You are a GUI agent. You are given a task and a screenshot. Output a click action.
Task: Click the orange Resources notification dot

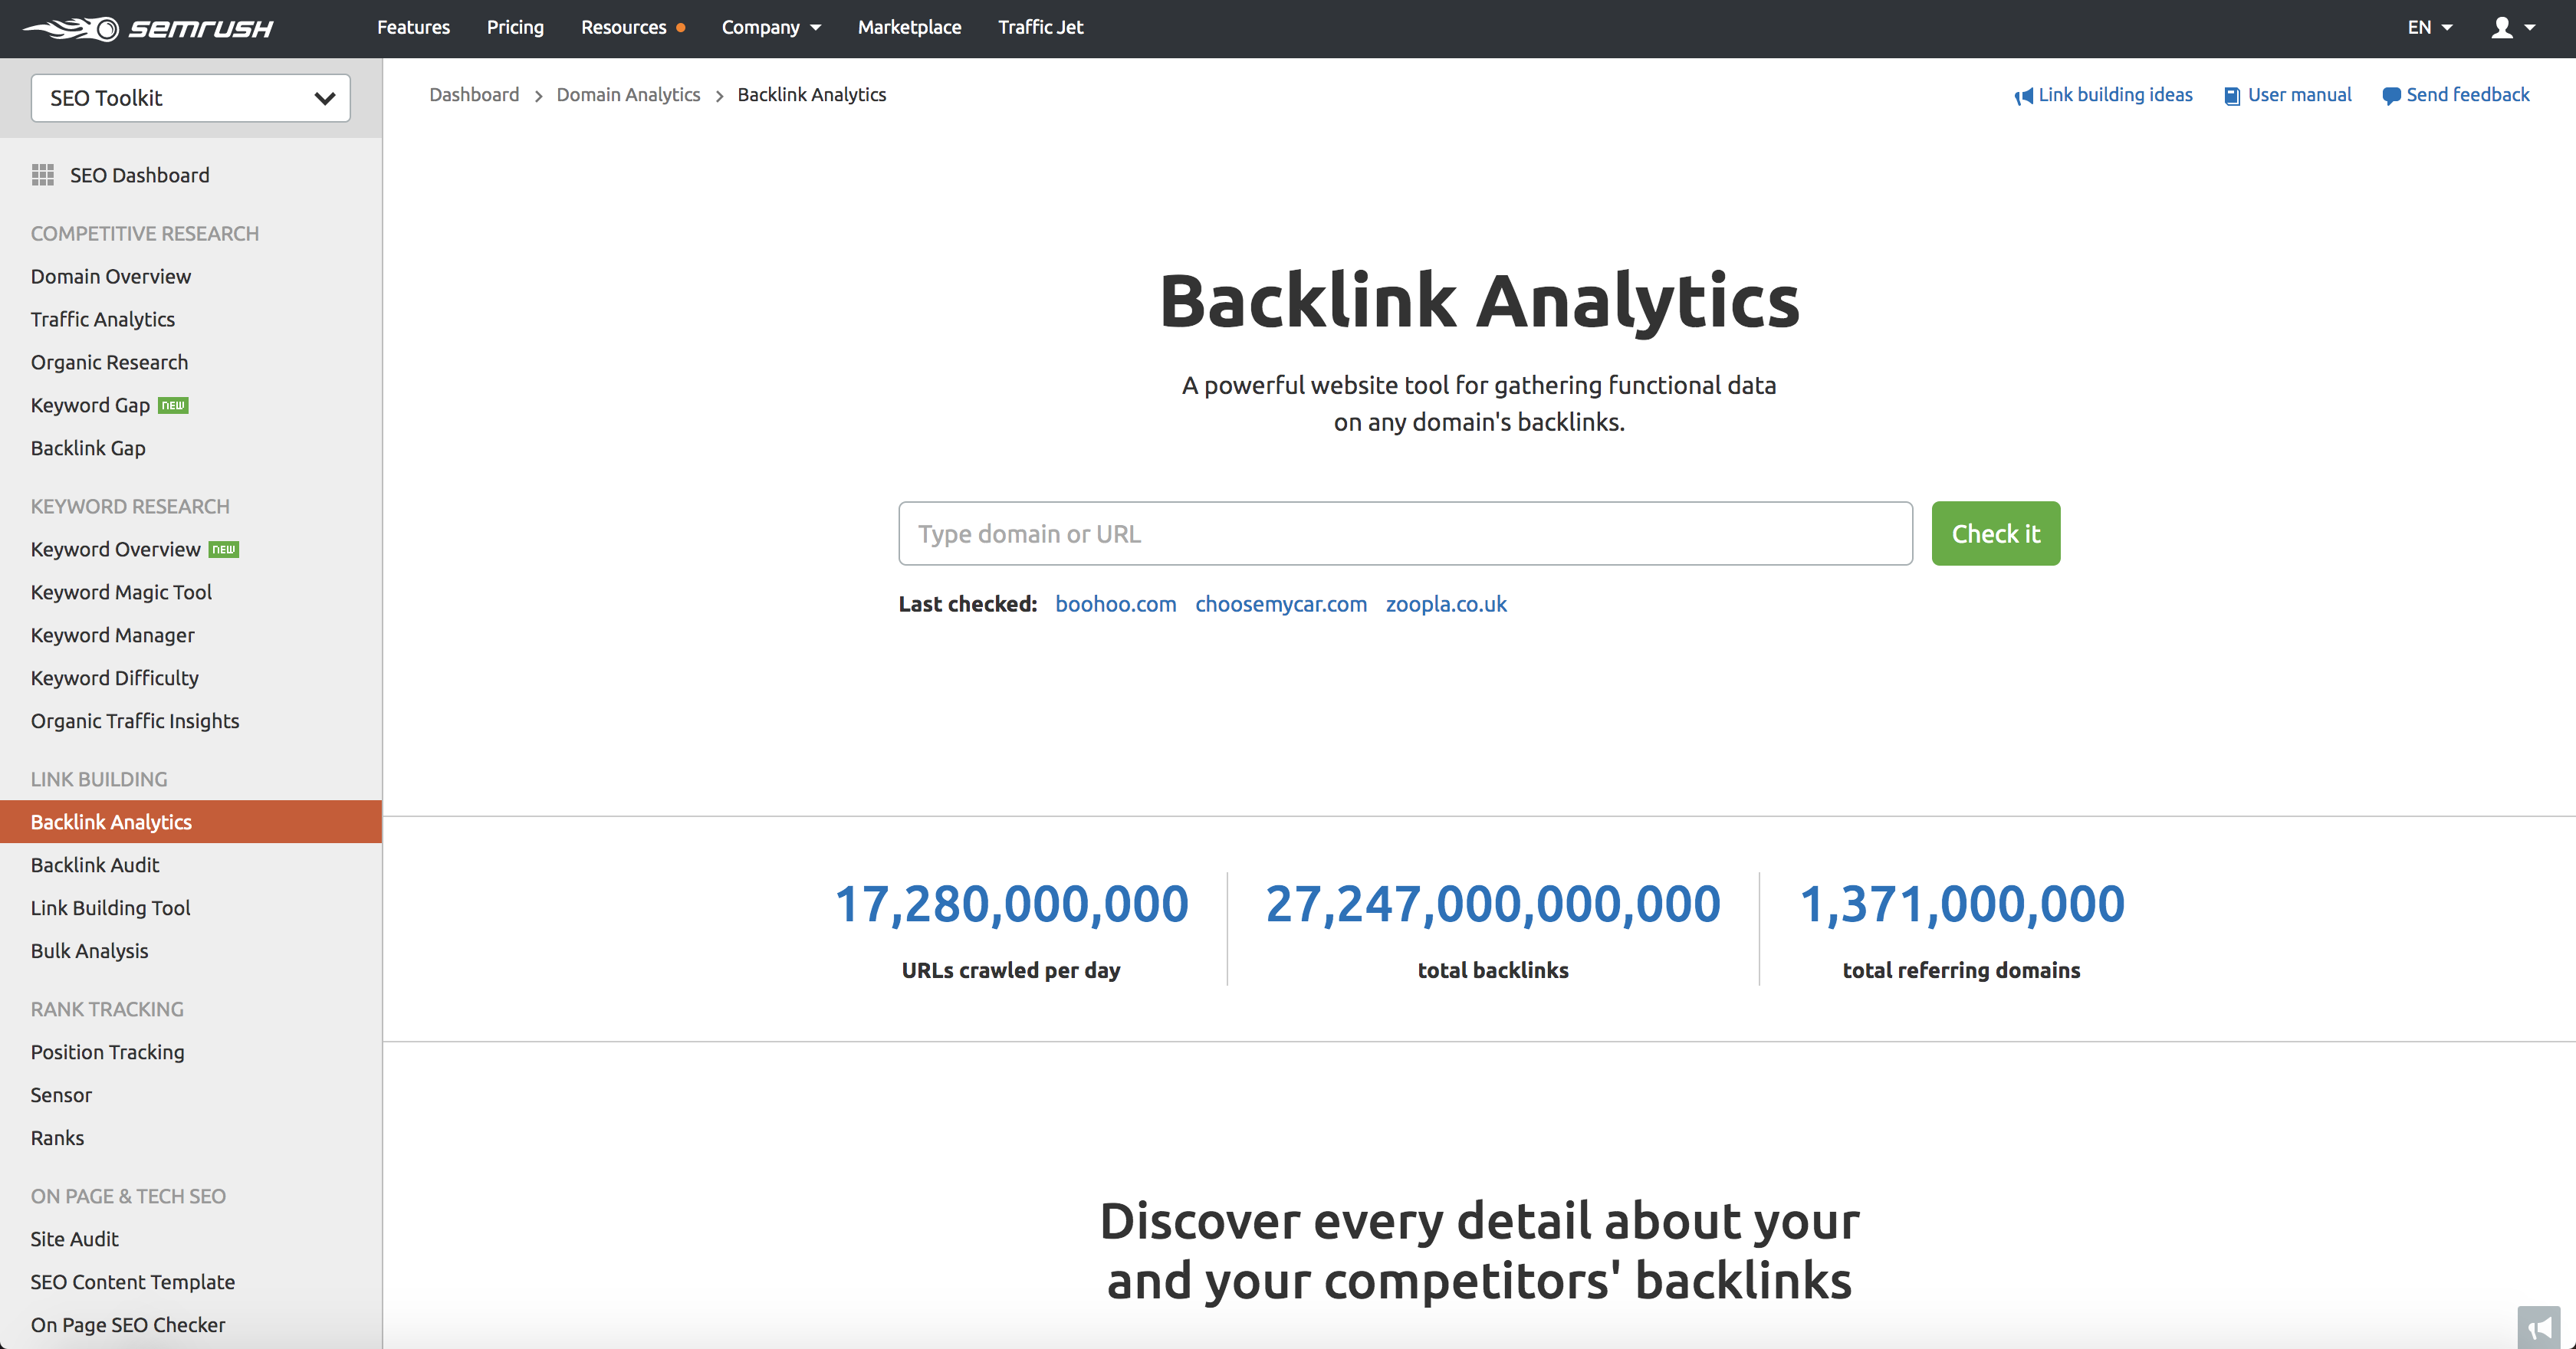(681, 28)
